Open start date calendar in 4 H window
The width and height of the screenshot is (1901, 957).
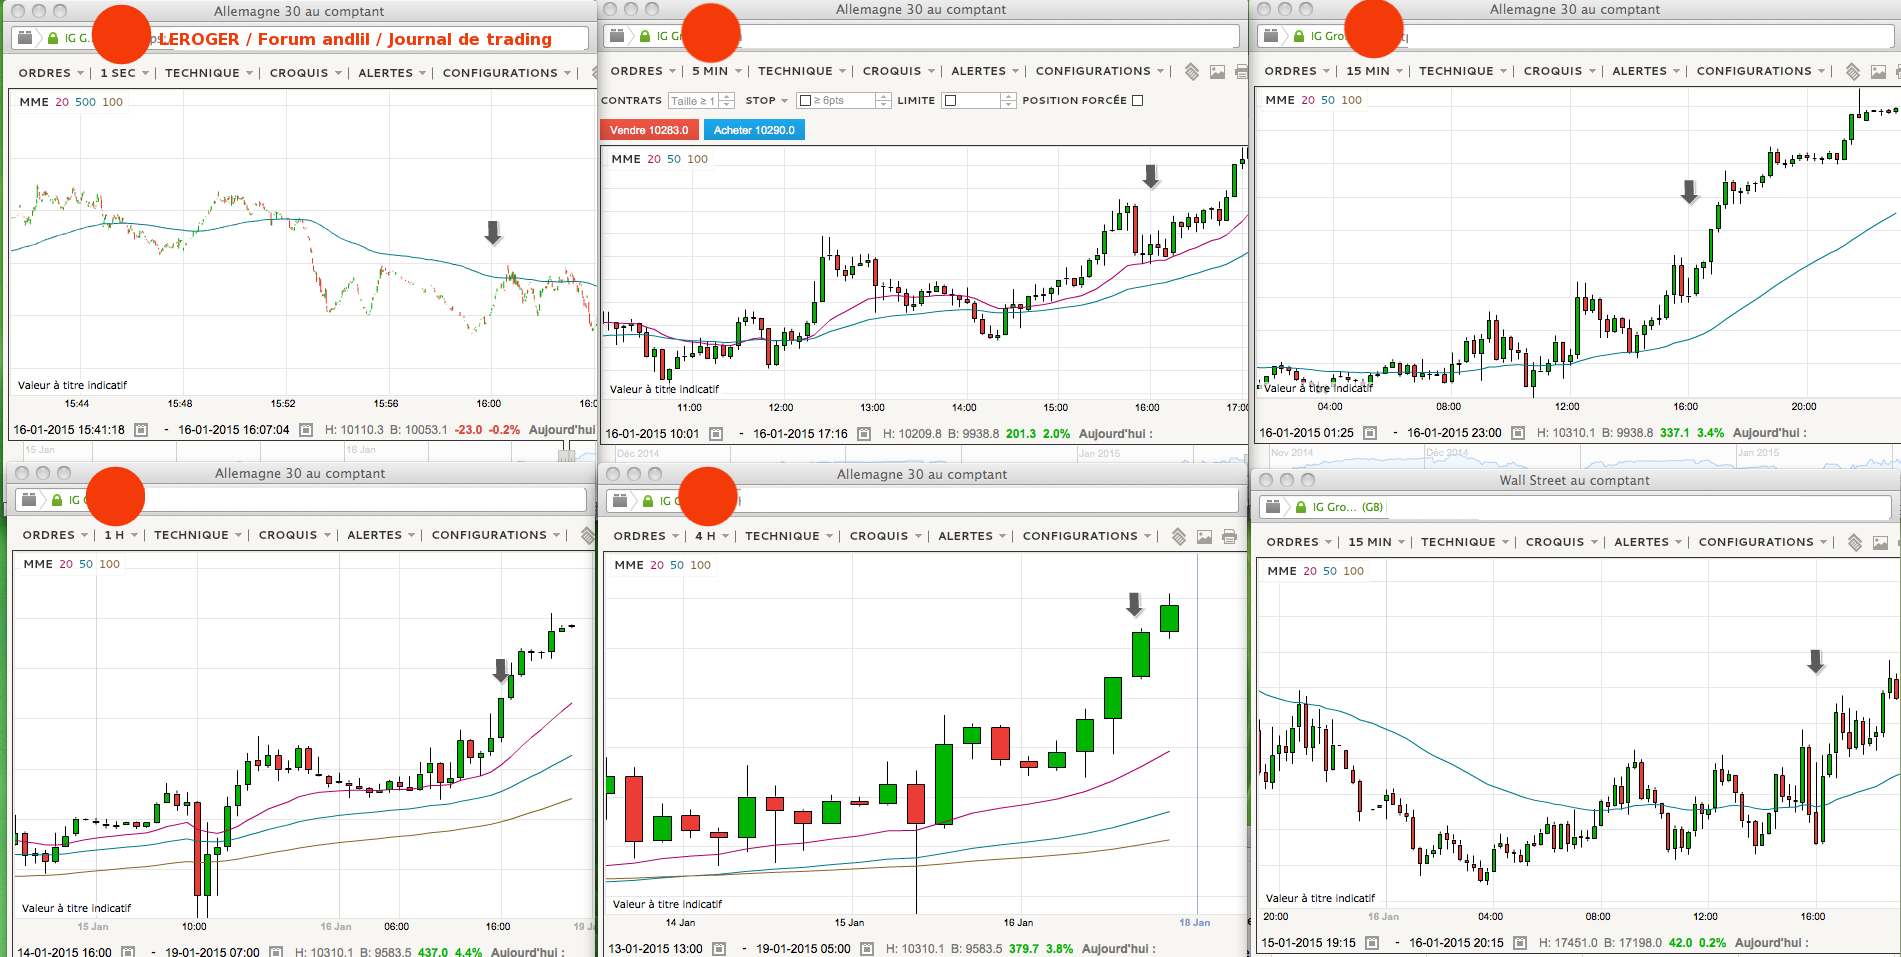719,949
